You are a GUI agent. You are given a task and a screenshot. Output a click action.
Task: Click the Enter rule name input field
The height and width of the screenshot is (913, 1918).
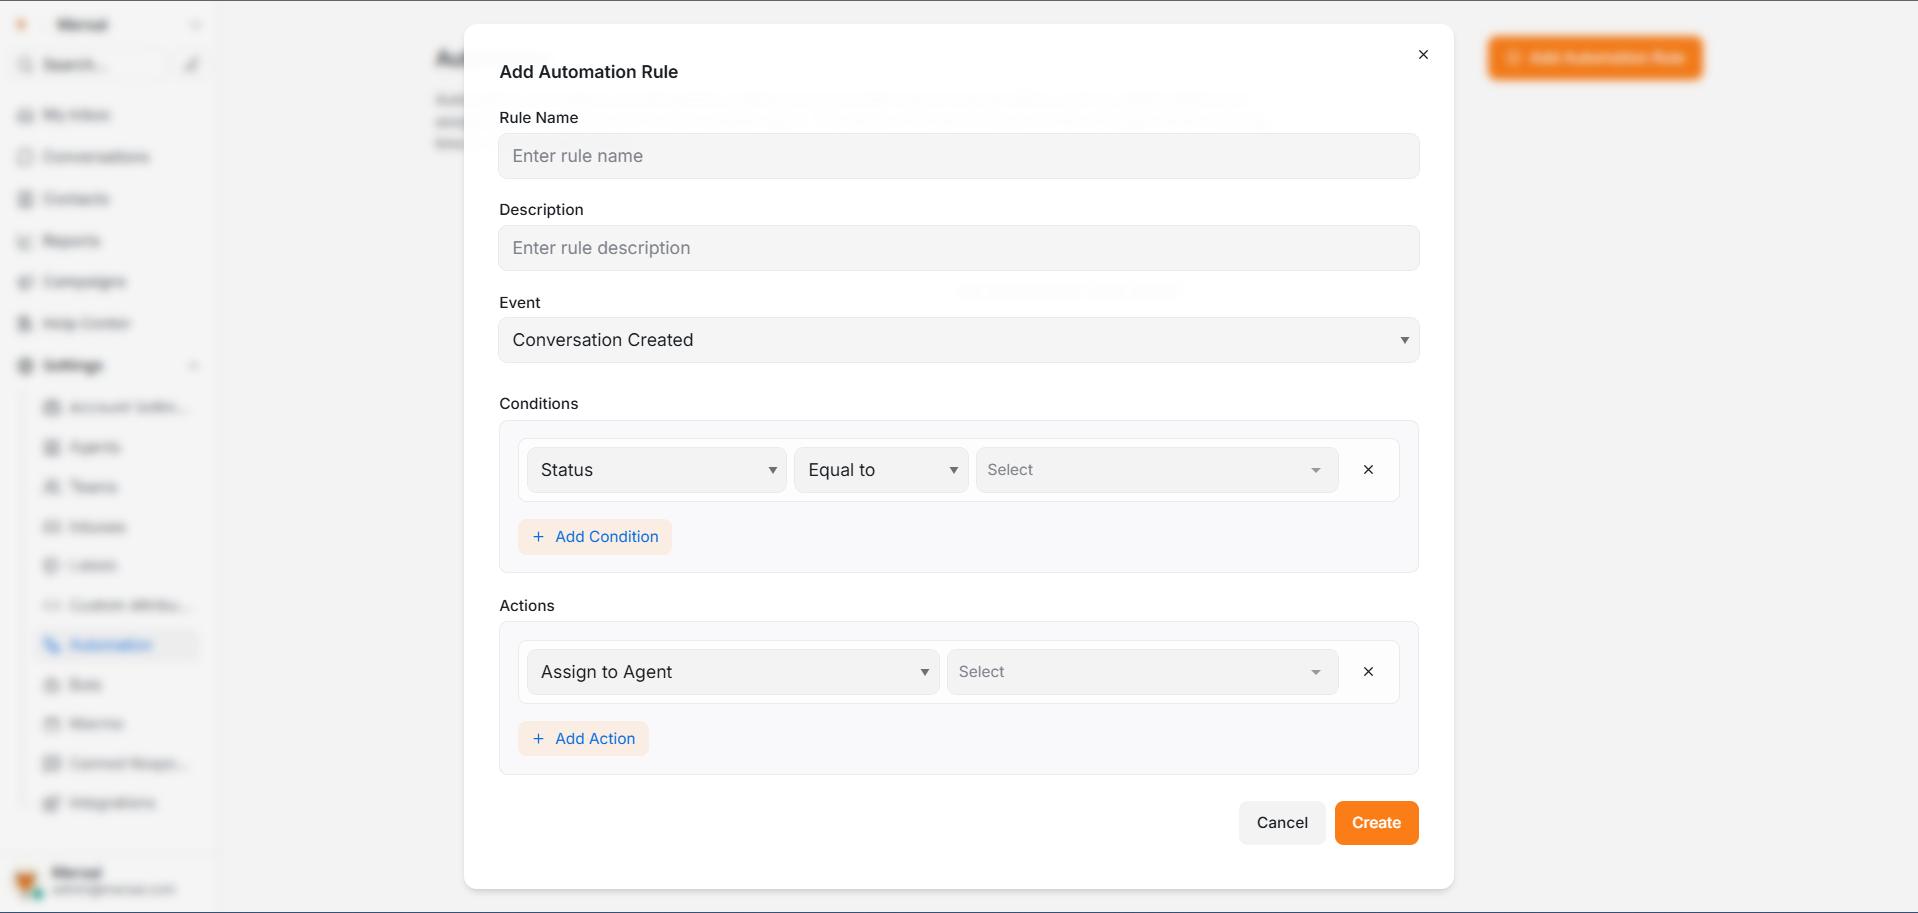pyautogui.click(x=958, y=156)
